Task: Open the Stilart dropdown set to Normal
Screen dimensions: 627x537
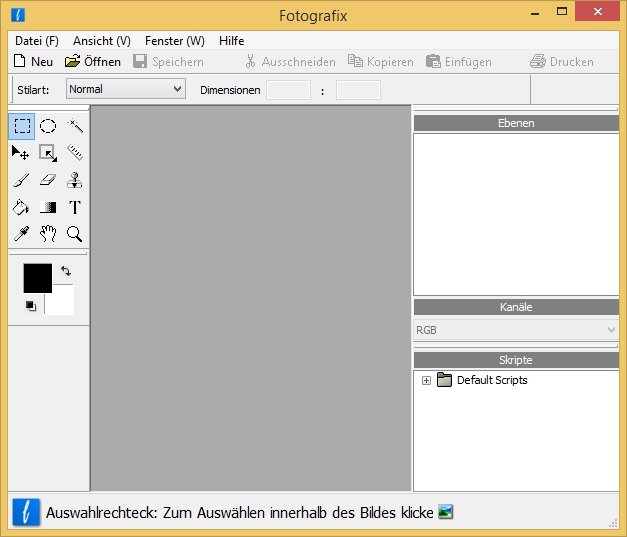Action: [x=126, y=89]
